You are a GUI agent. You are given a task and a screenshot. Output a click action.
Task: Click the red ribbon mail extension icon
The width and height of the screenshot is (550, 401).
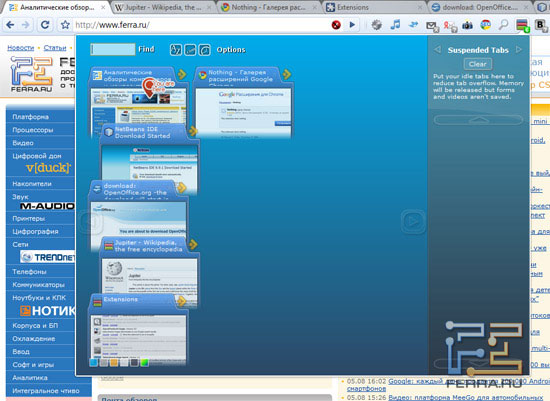coord(450,26)
